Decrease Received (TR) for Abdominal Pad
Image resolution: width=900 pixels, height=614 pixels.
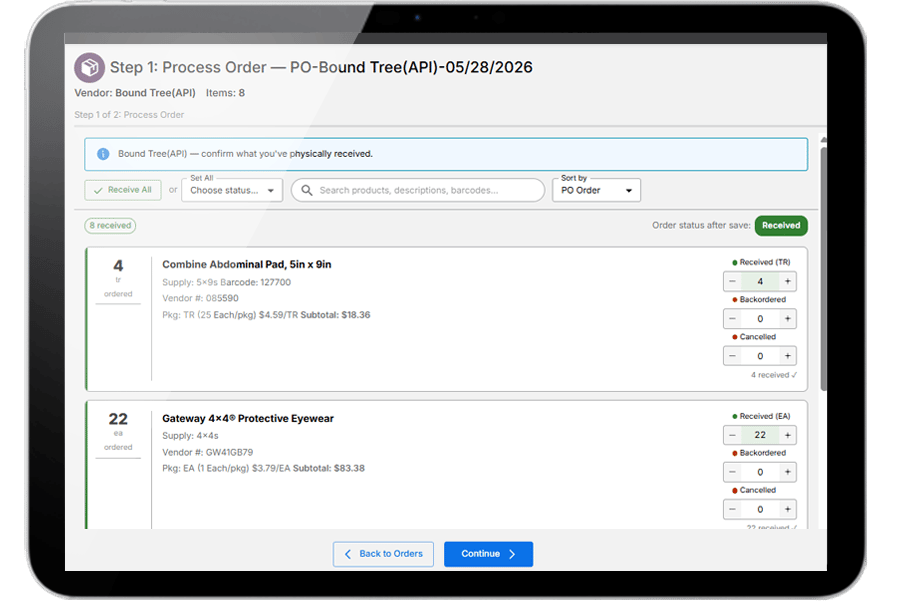tap(732, 281)
